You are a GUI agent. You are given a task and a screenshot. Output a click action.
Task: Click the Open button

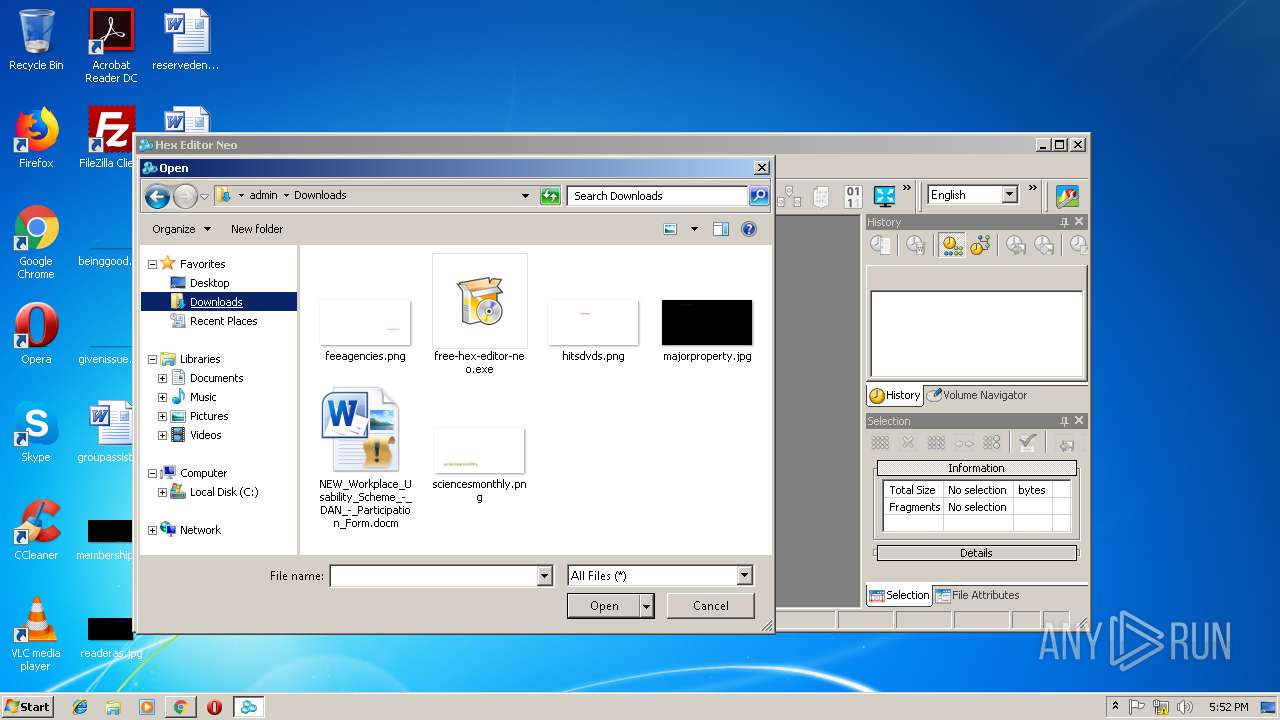(604, 606)
